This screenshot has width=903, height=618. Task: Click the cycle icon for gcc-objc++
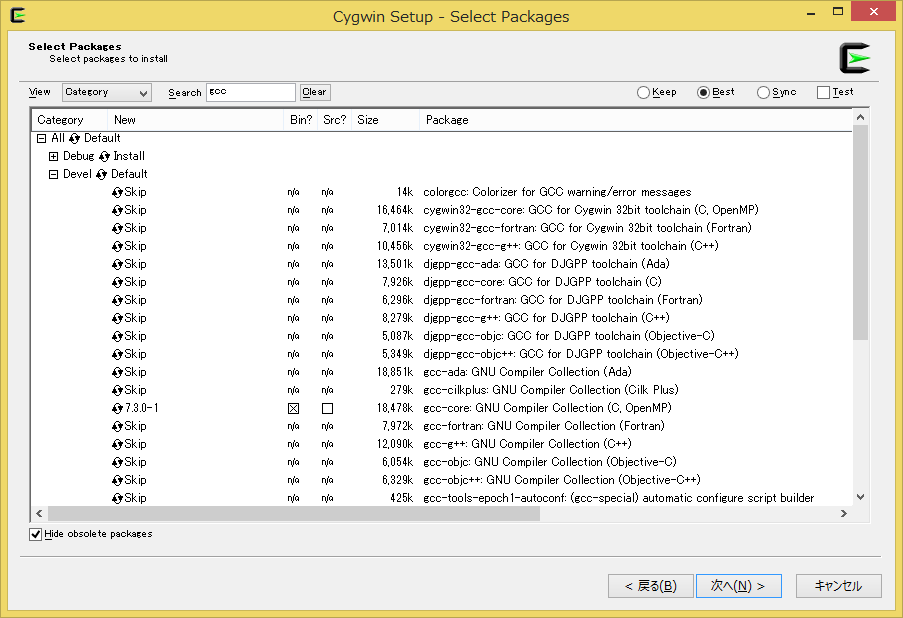pos(117,480)
